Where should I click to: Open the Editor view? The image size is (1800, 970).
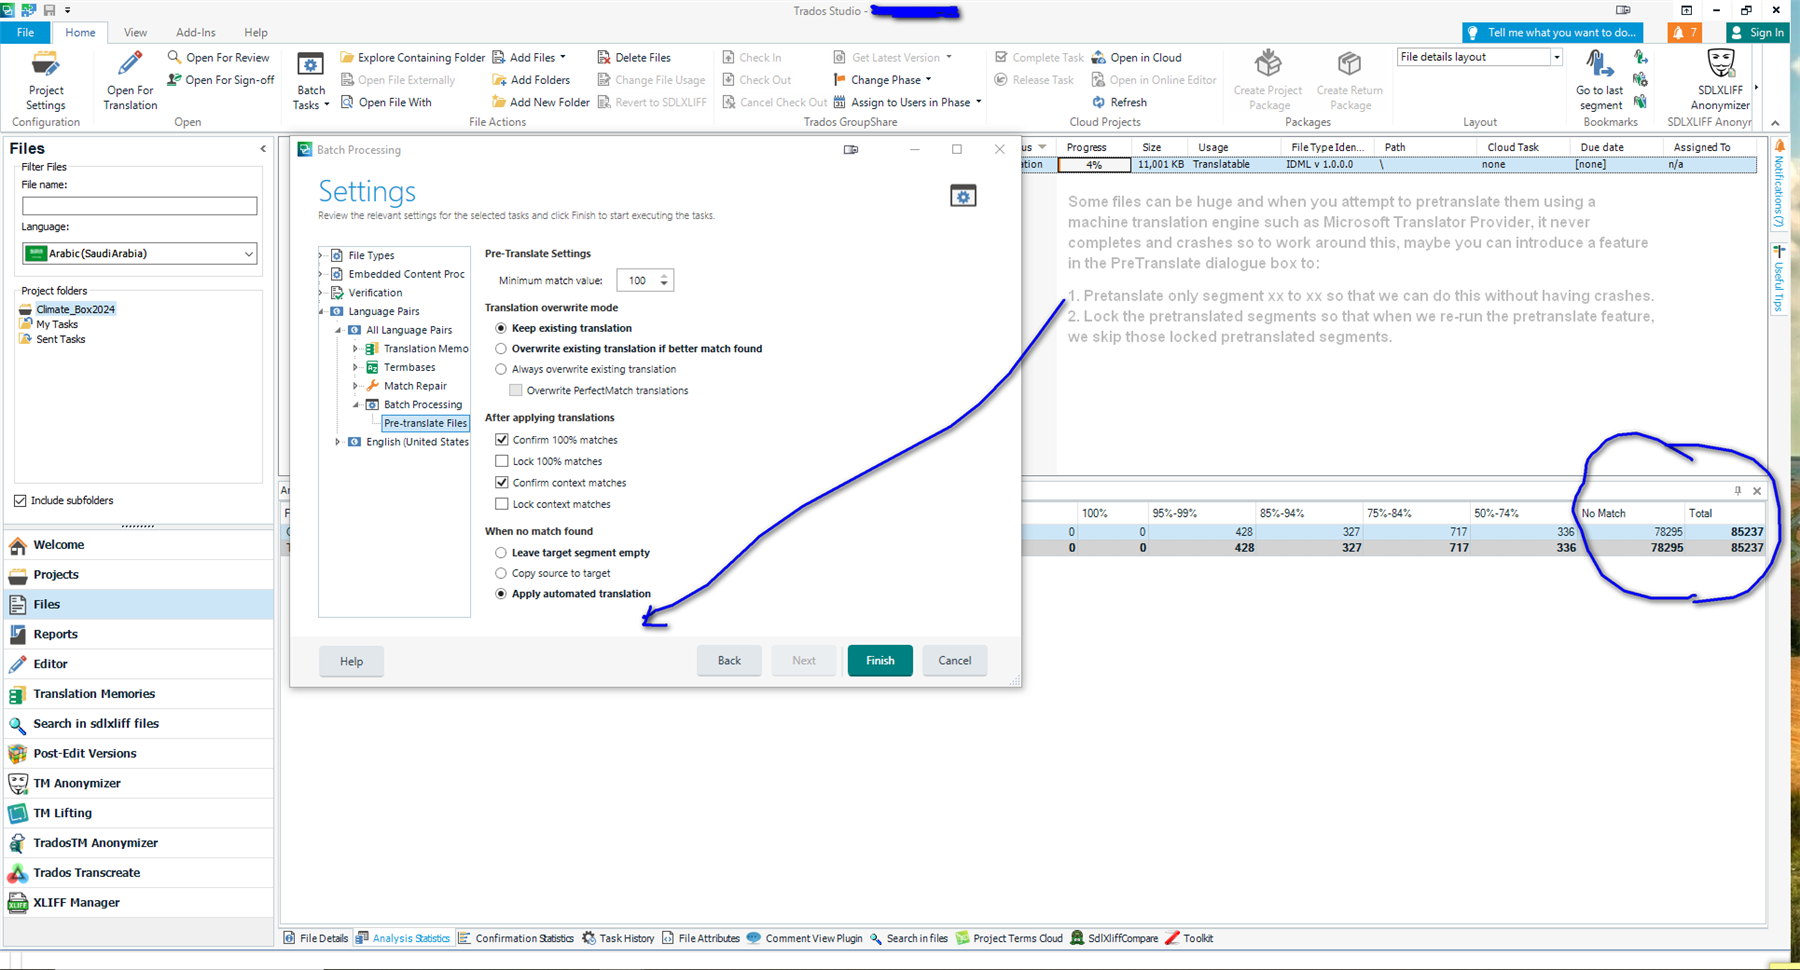[139, 664]
